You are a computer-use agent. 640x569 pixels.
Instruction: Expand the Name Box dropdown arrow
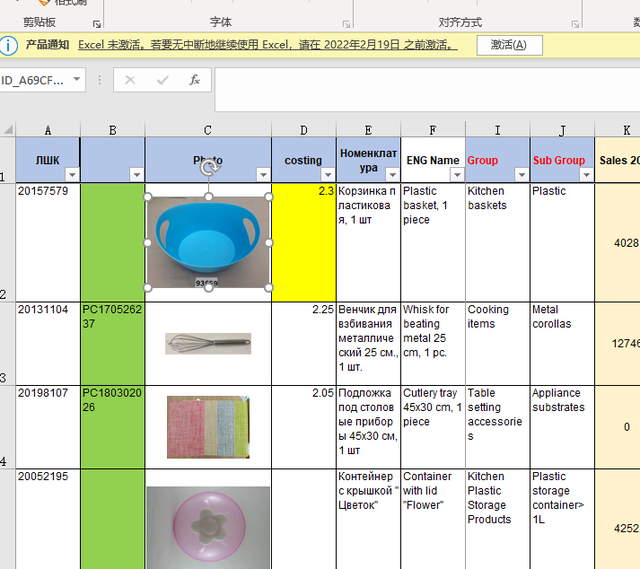(76, 79)
